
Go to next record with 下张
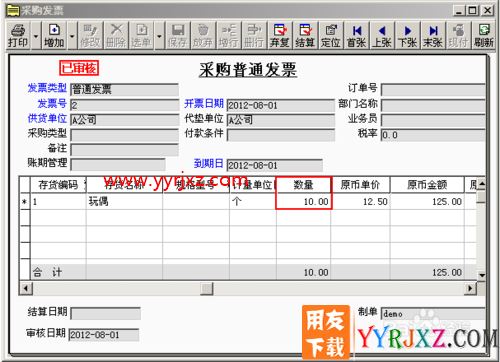[x=408, y=35]
